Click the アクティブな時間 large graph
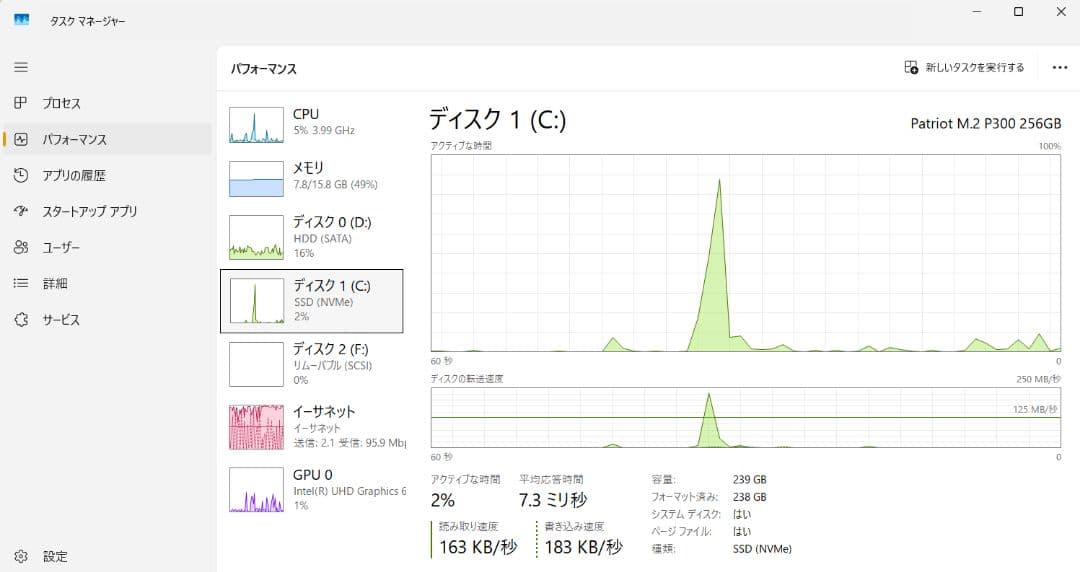 tap(746, 253)
